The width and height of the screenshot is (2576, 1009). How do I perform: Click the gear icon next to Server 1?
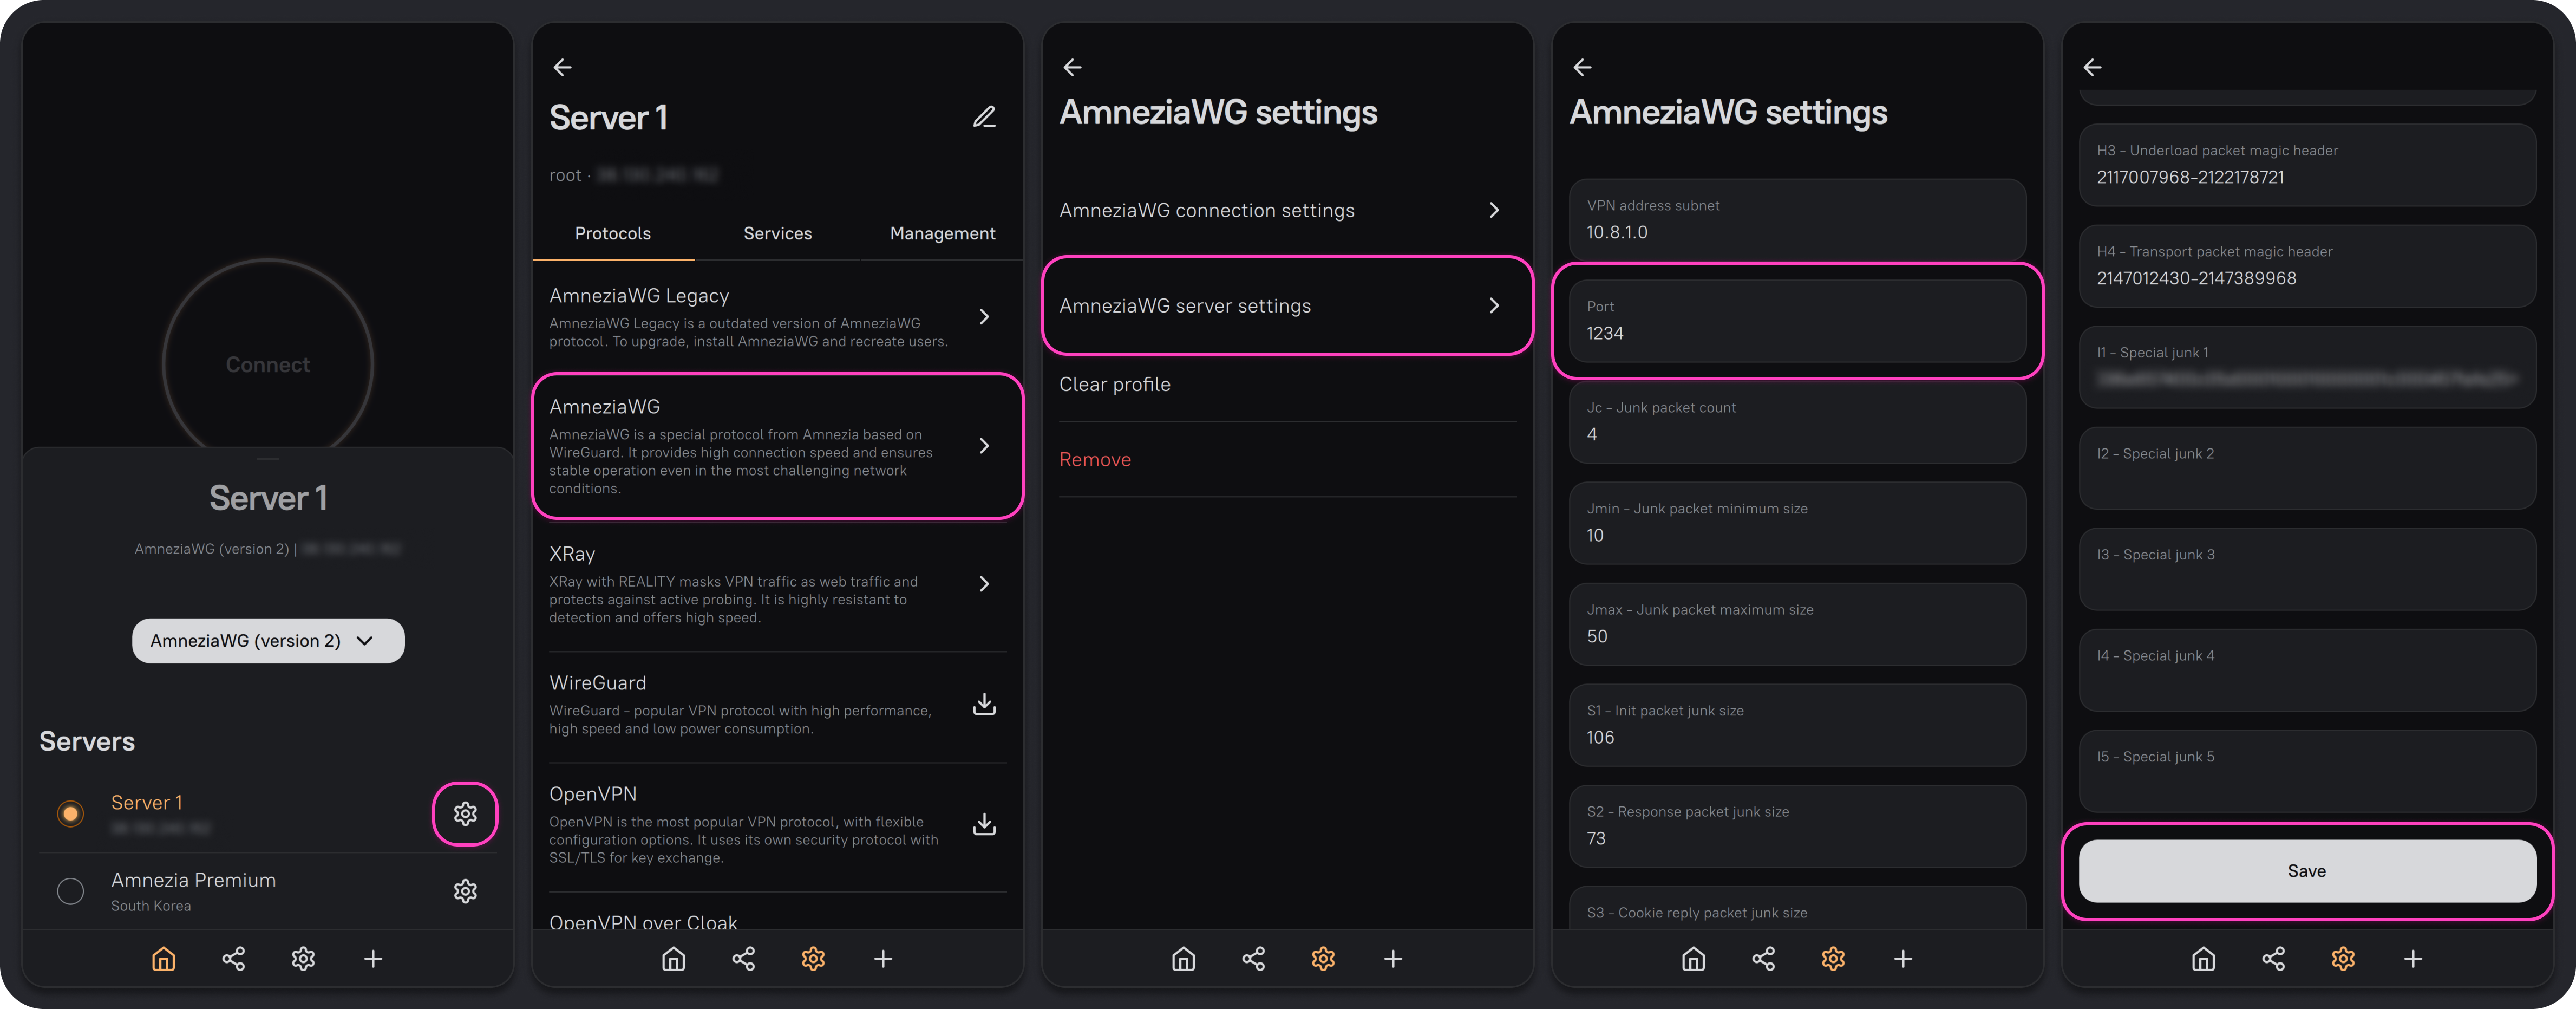(x=465, y=813)
